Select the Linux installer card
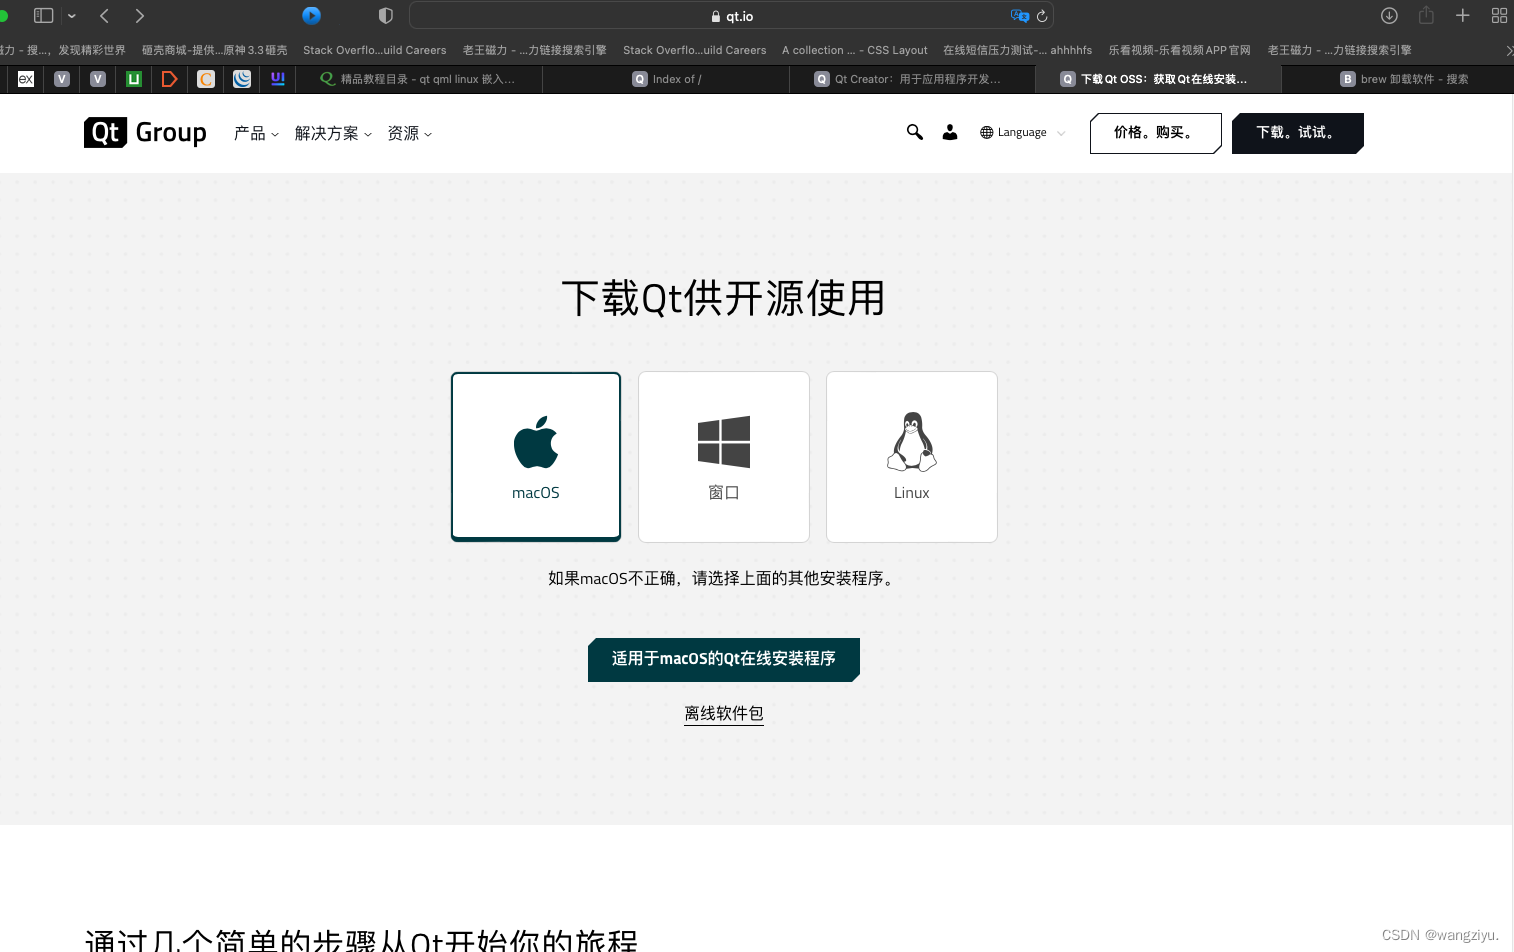The width and height of the screenshot is (1514, 952). [912, 456]
